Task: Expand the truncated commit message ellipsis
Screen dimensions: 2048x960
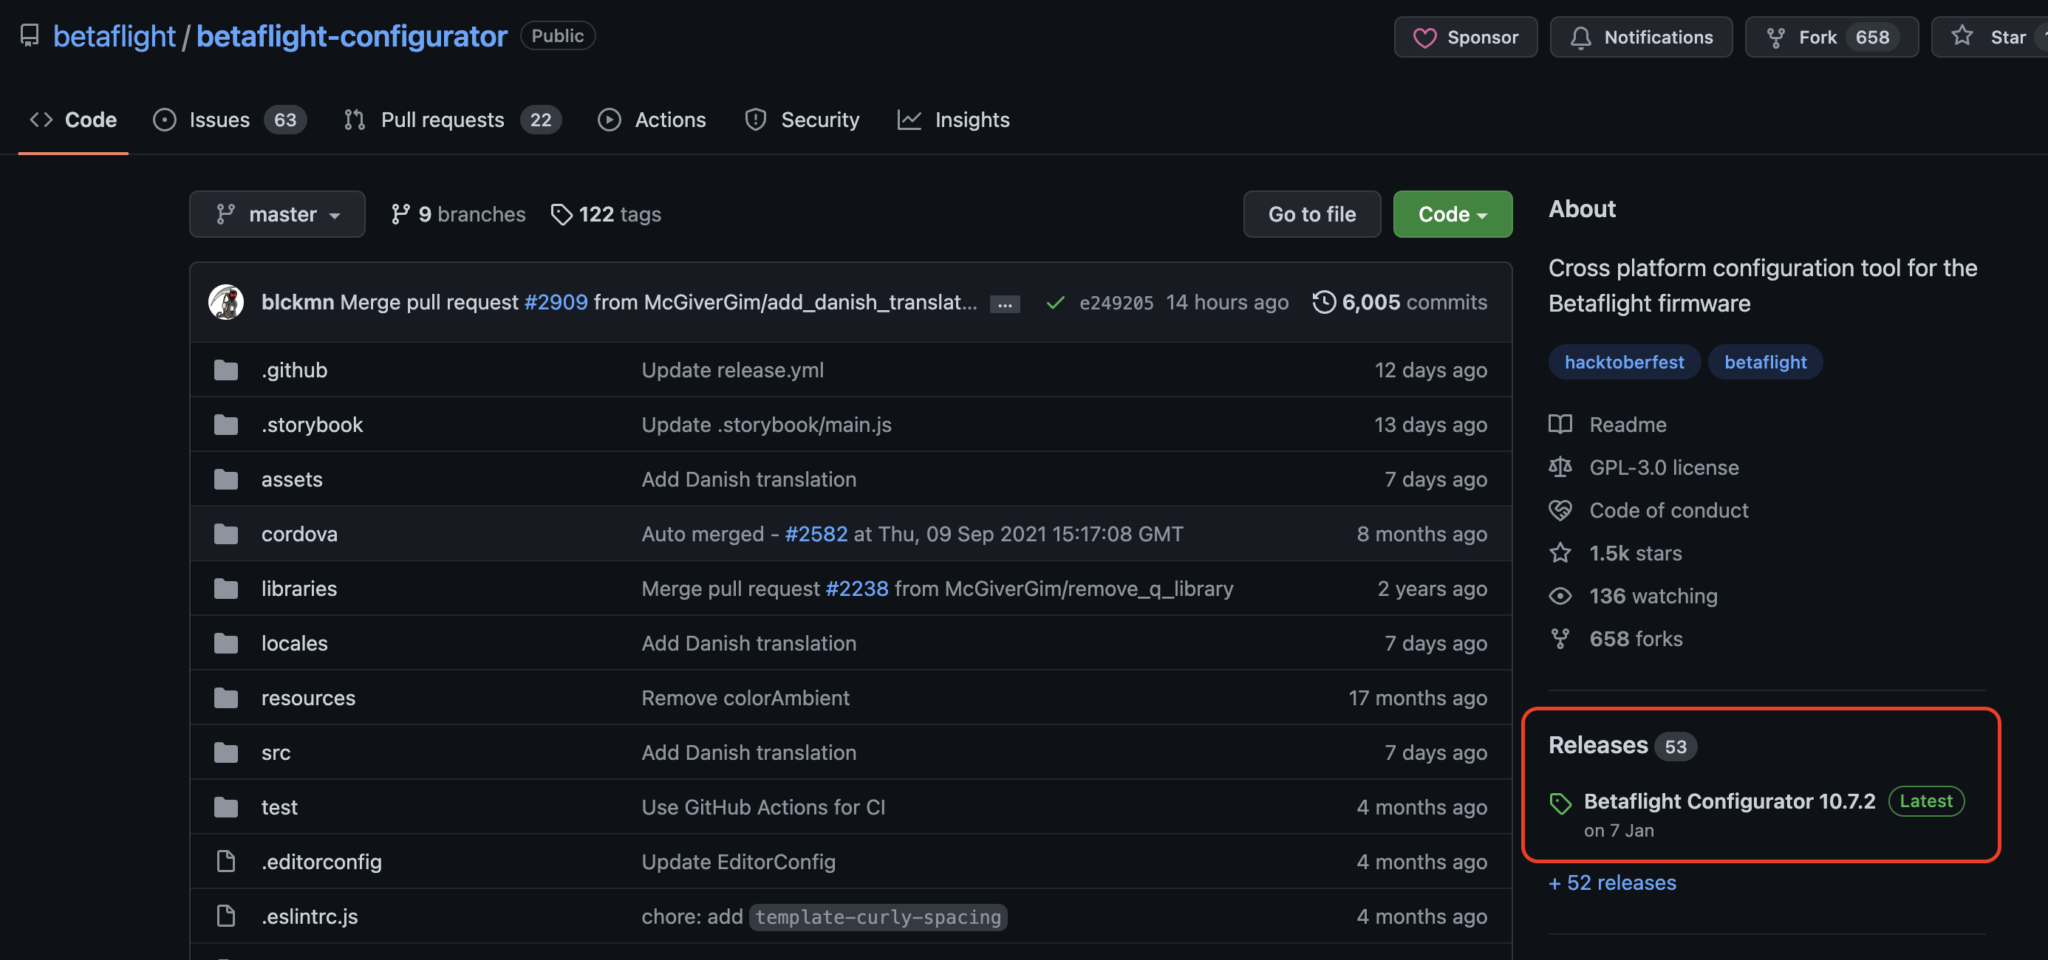Action: pos(1004,302)
